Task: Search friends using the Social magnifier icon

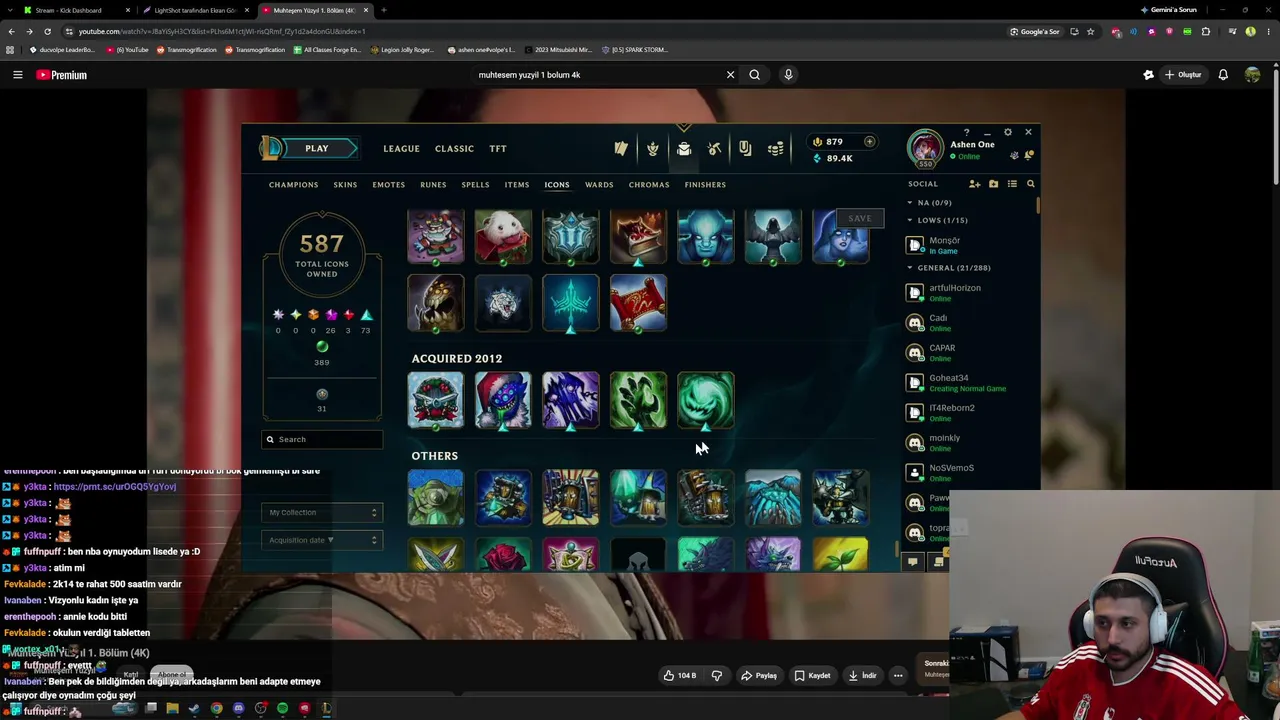Action: point(1031,184)
